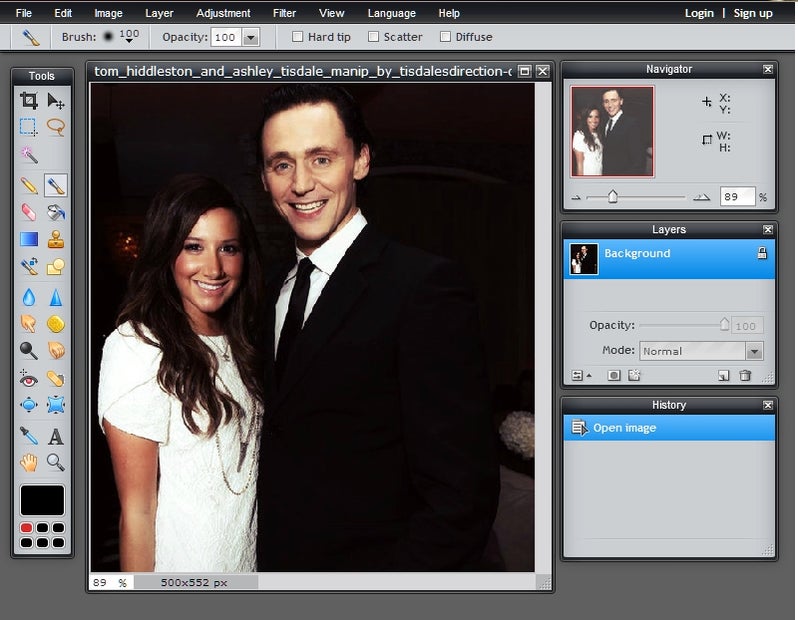Expand the layer Mode dropdown
The image size is (798, 620).
coord(754,351)
